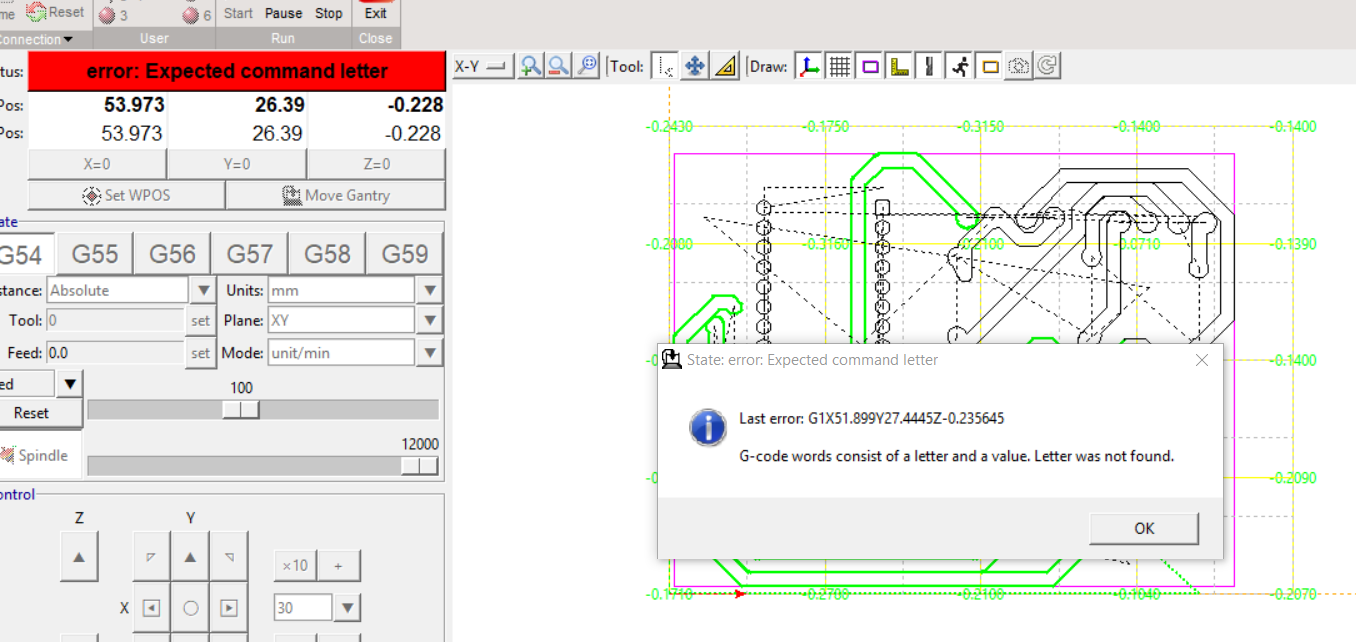The width and height of the screenshot is (1356, 642).
Task: Click the set button next to Tool
Action: (x=201, y=321)
